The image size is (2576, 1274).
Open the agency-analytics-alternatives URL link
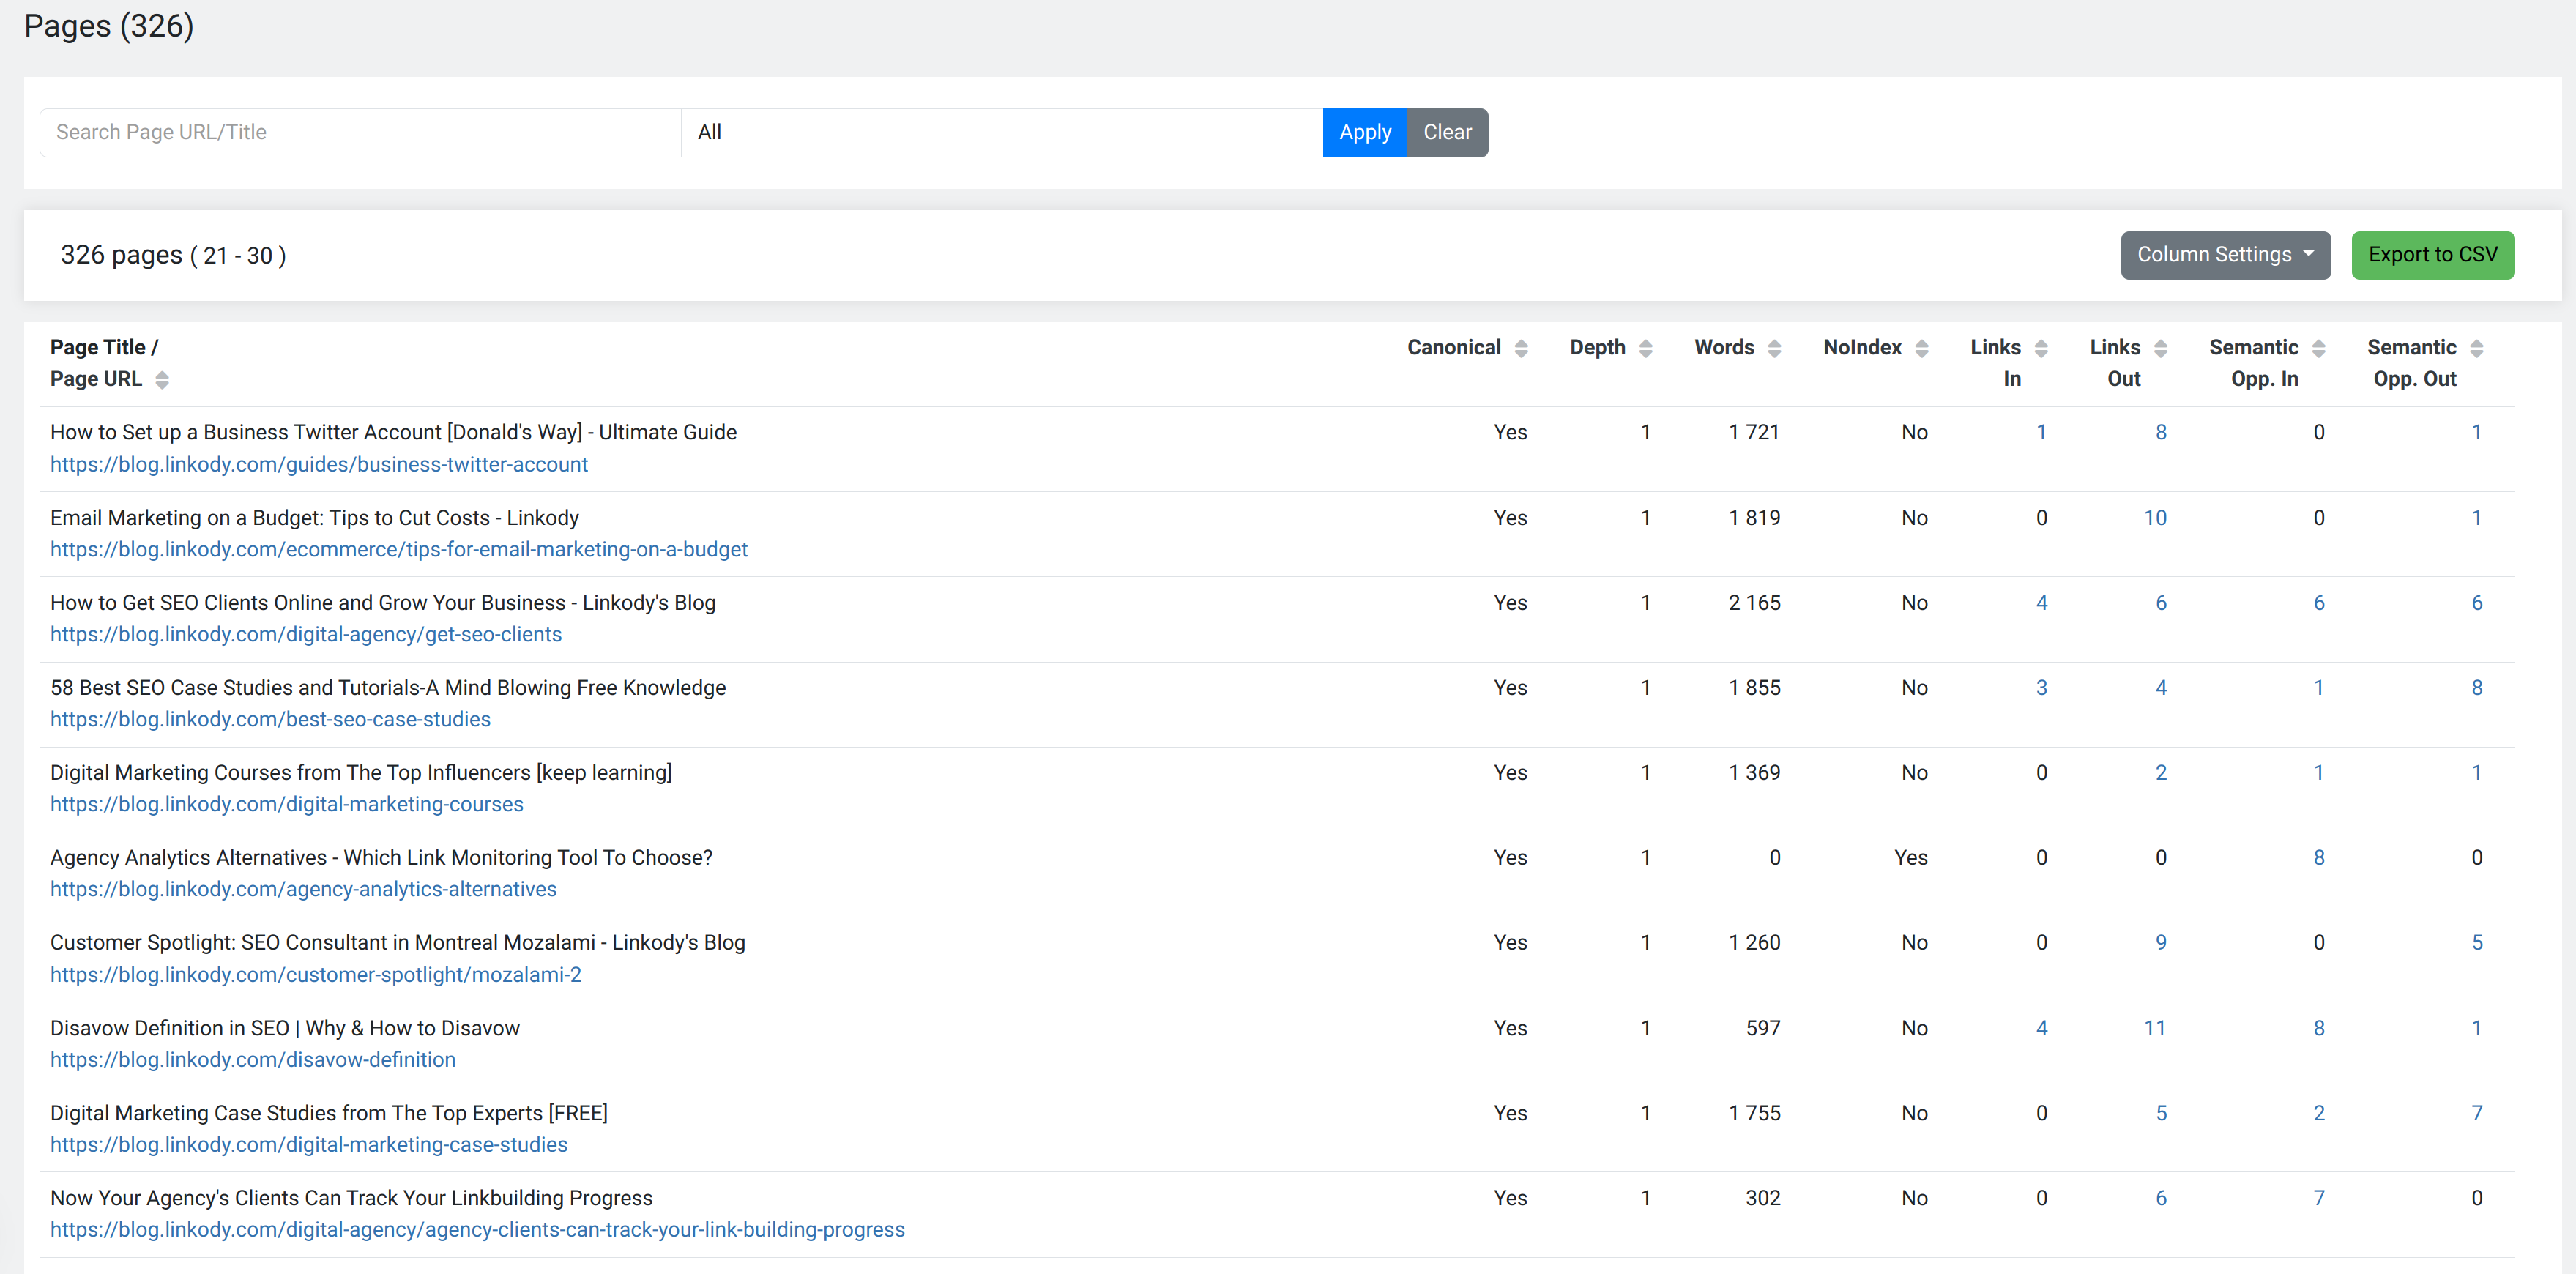303,889
